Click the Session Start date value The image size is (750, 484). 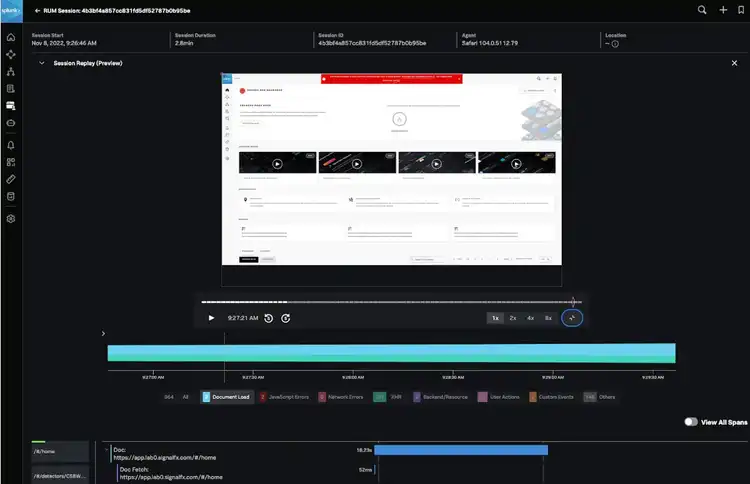64,43
